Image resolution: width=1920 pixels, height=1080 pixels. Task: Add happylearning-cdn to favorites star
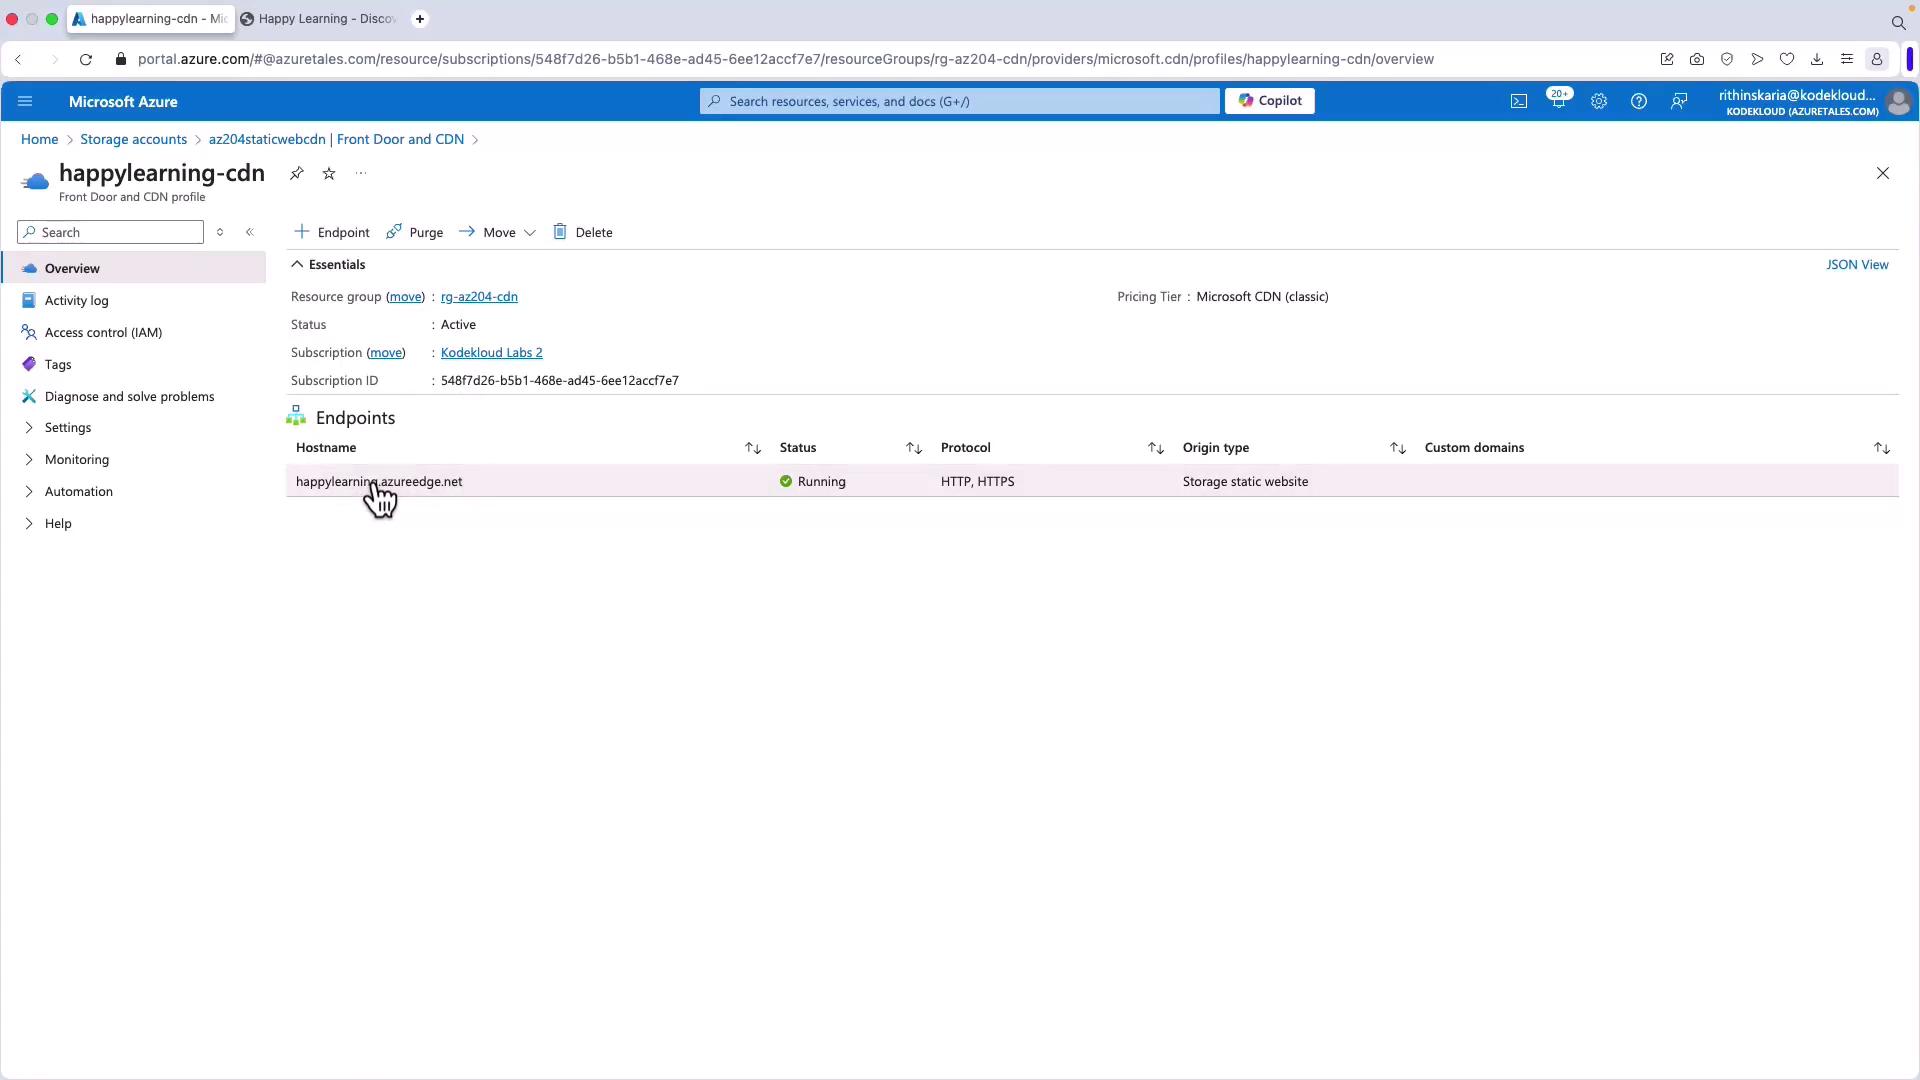click(x=329, y=173)
